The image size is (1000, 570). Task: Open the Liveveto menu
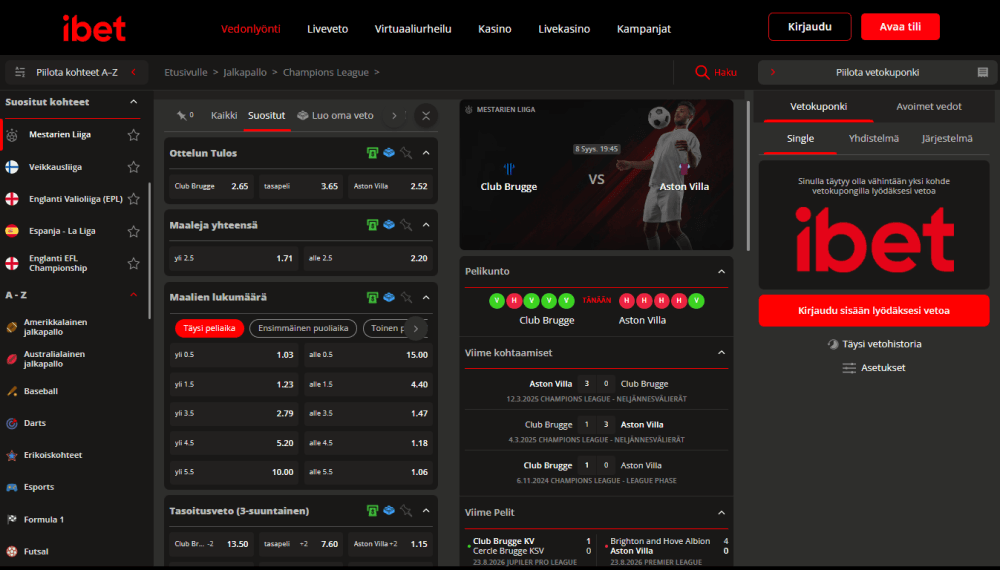point(327,29)
